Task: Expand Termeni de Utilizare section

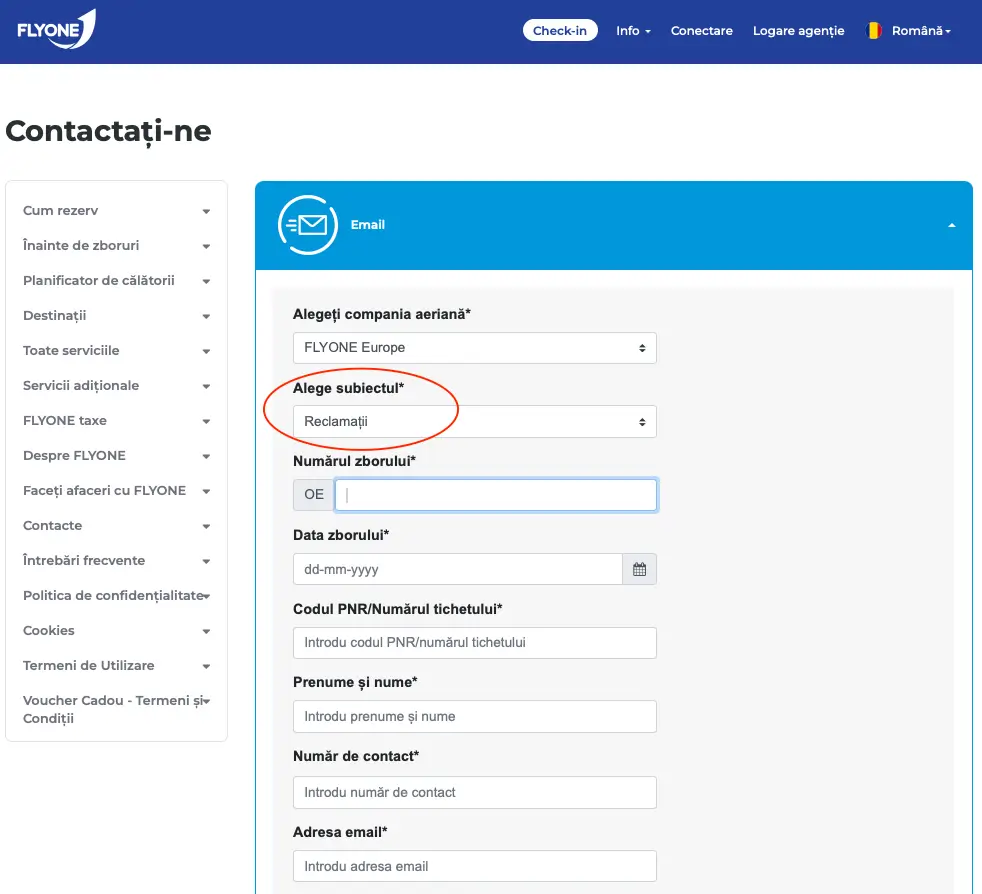Action: tap(116, 665)
